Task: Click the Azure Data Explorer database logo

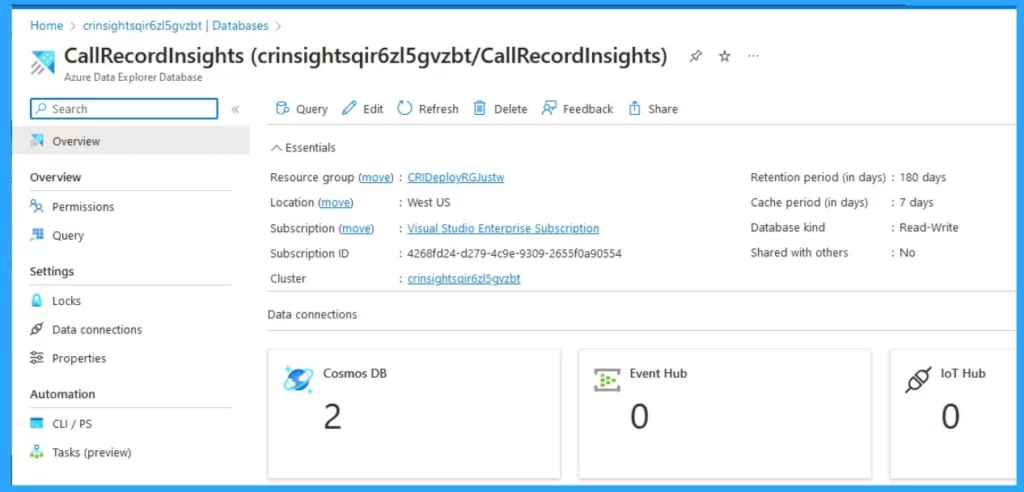Action: [43, 63]
